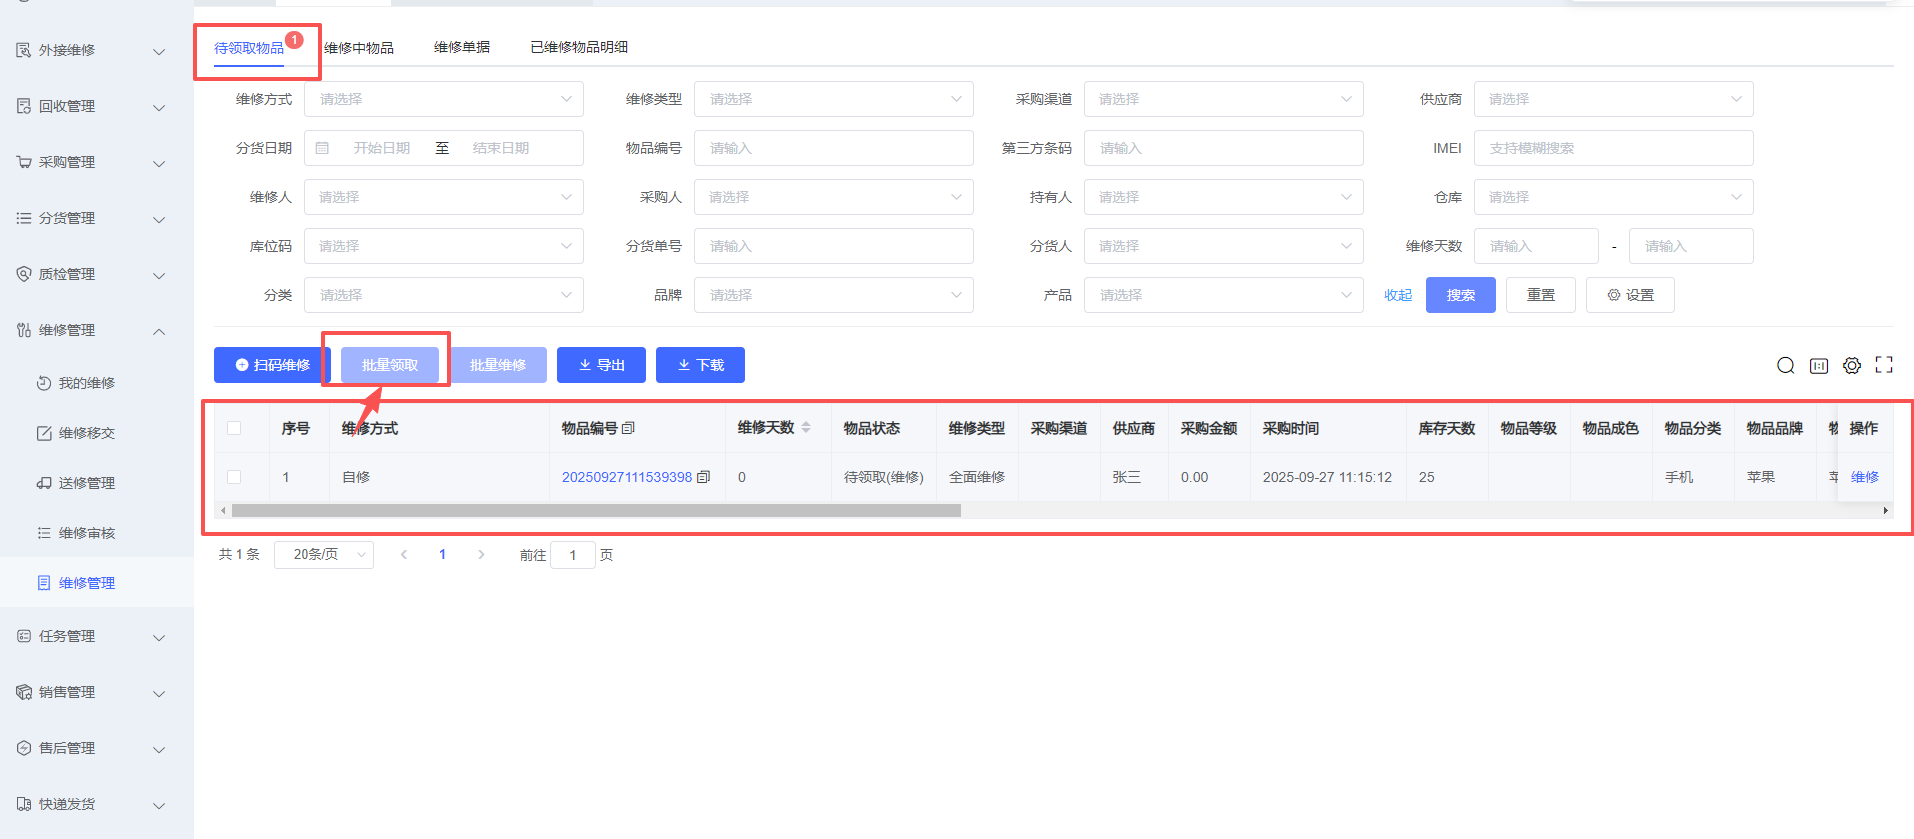The image size is (1914, 839).
Task: Click the copy icon in 物品编号 header
Action: tap(628, 428)
